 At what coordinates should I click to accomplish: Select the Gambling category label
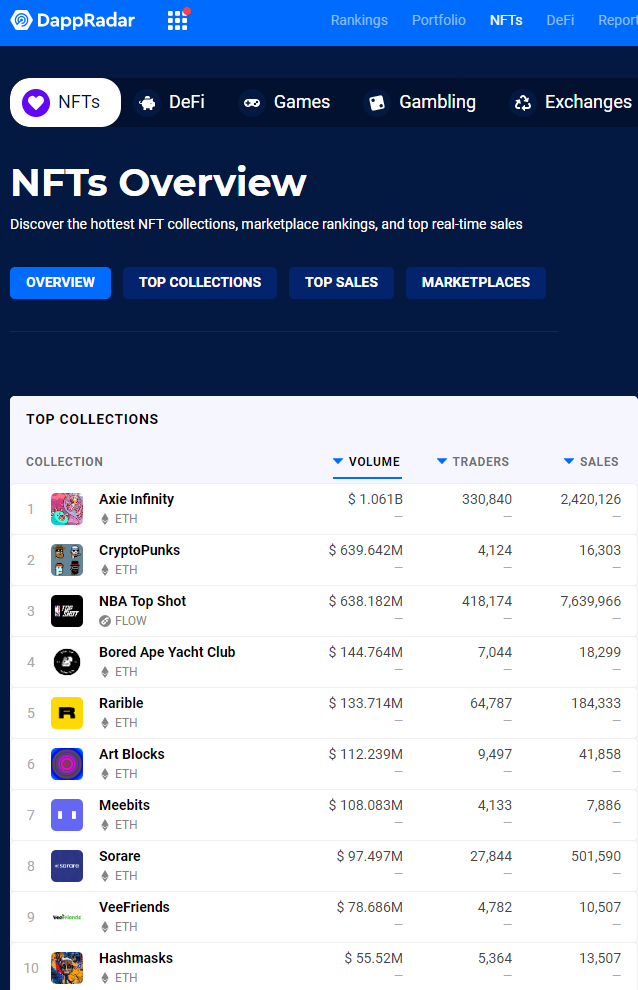coord(437,102)
